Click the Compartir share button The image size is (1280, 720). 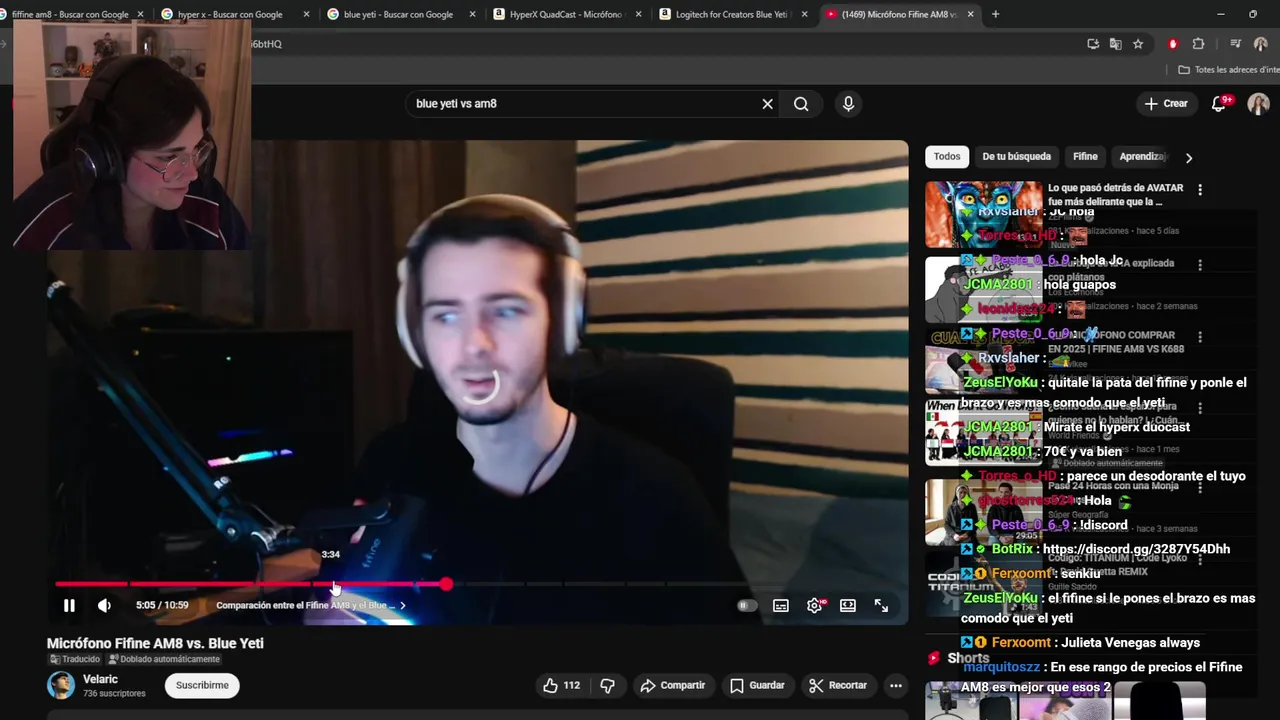point(673,685)
